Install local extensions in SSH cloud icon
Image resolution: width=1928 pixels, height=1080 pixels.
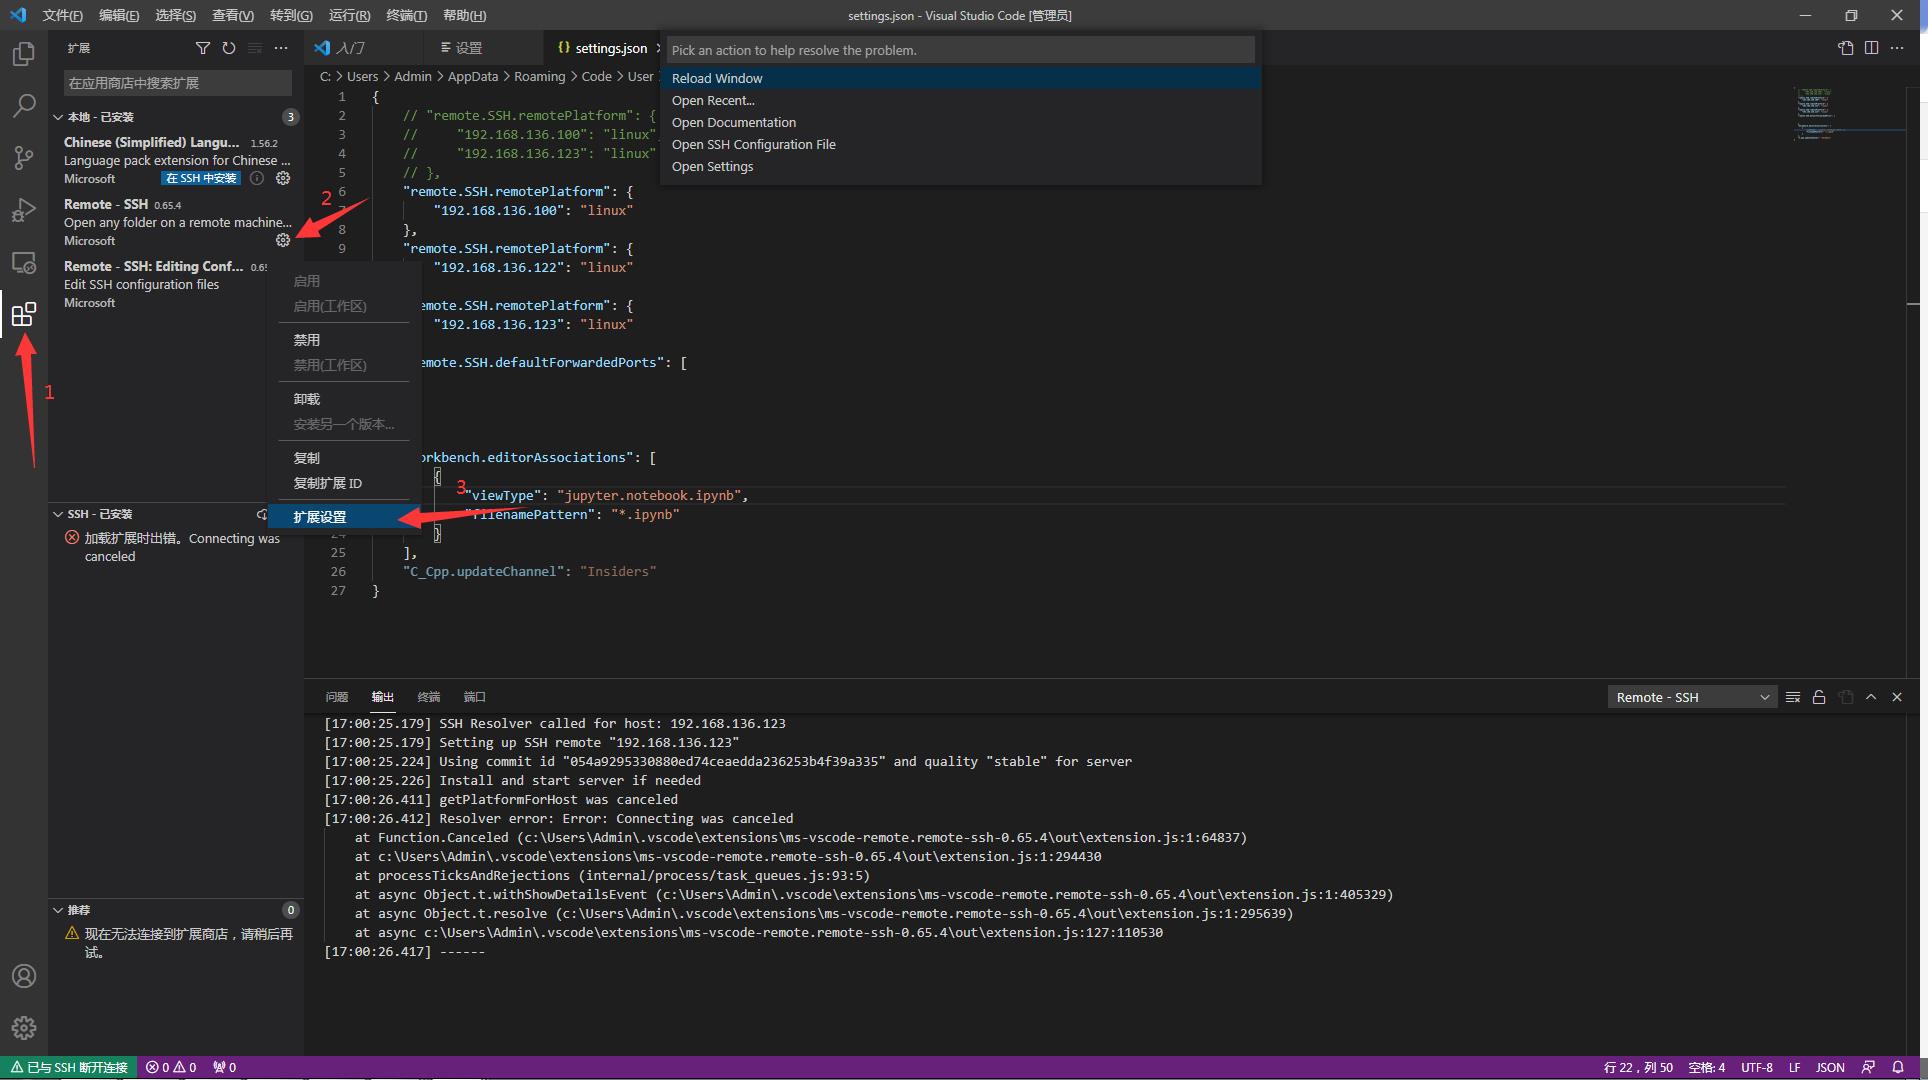(263, 514)
